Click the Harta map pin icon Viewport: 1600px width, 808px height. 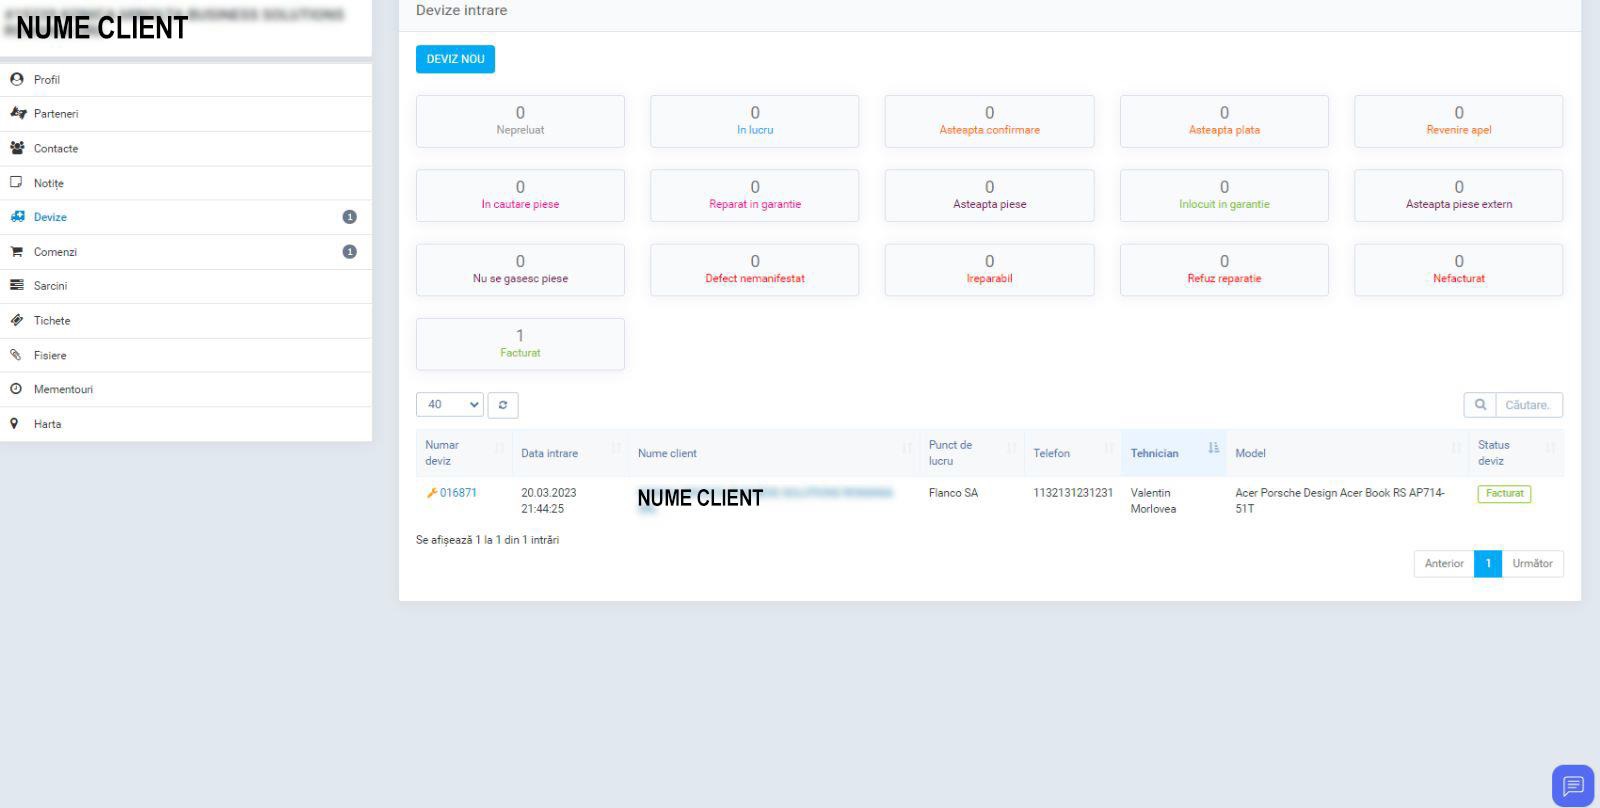(x=15, y=424)
